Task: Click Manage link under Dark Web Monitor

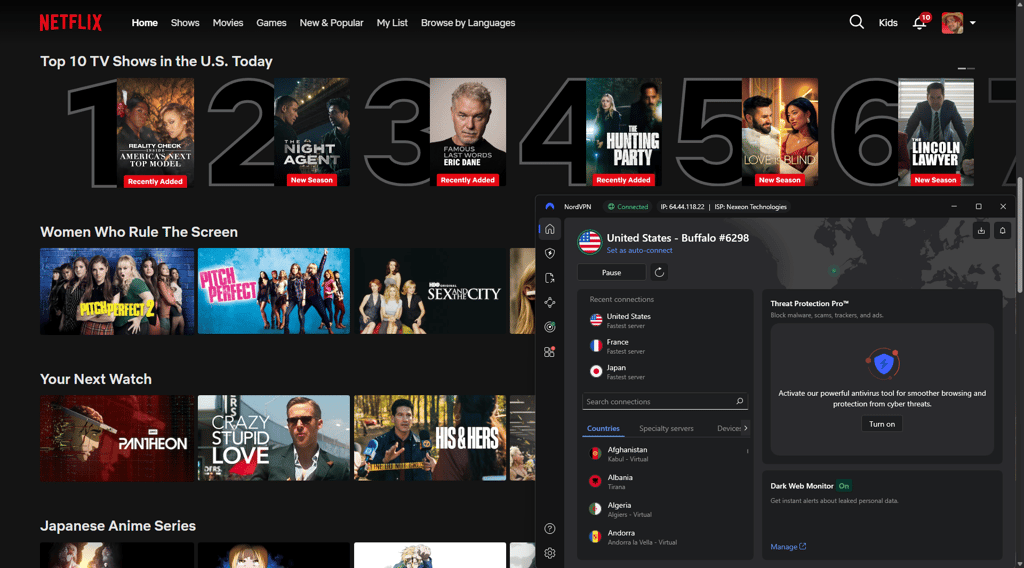Action: pyautogui.click(x=788, y=546)
